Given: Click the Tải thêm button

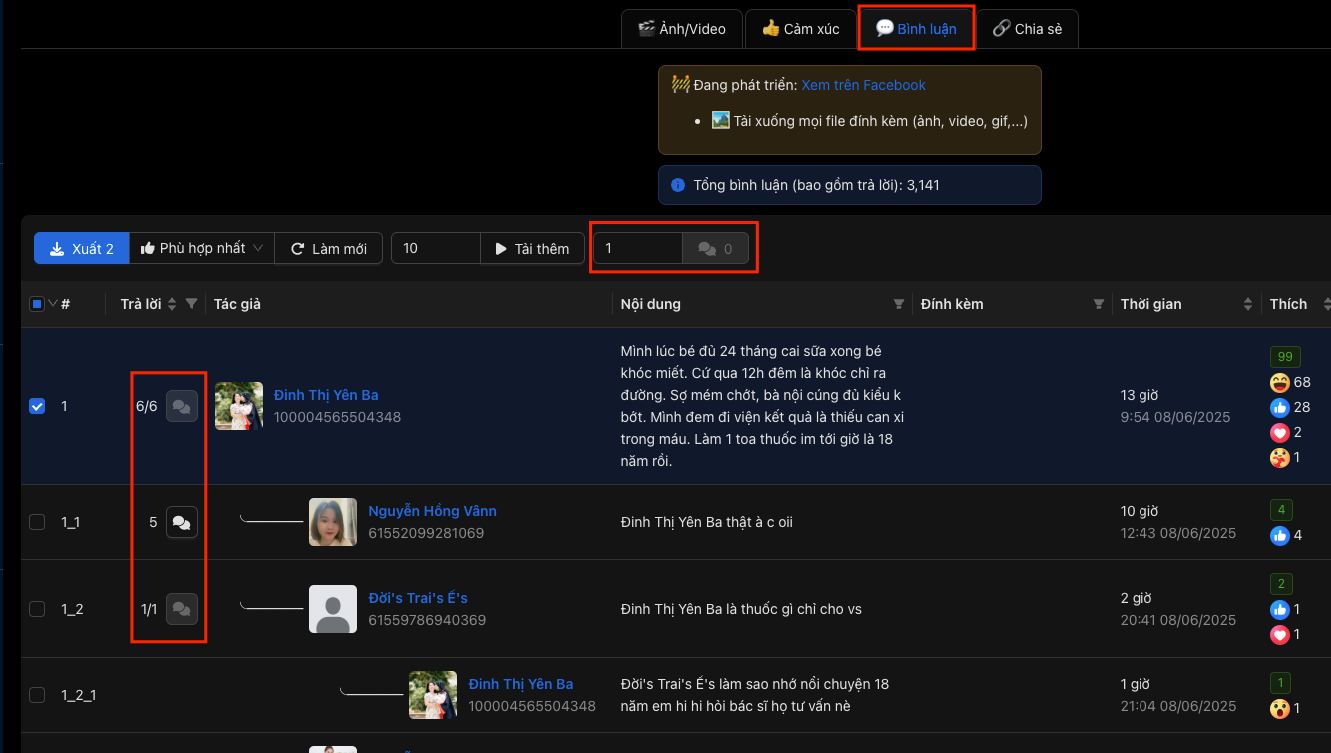Looking at the screenshot, I should pos(532,248).
